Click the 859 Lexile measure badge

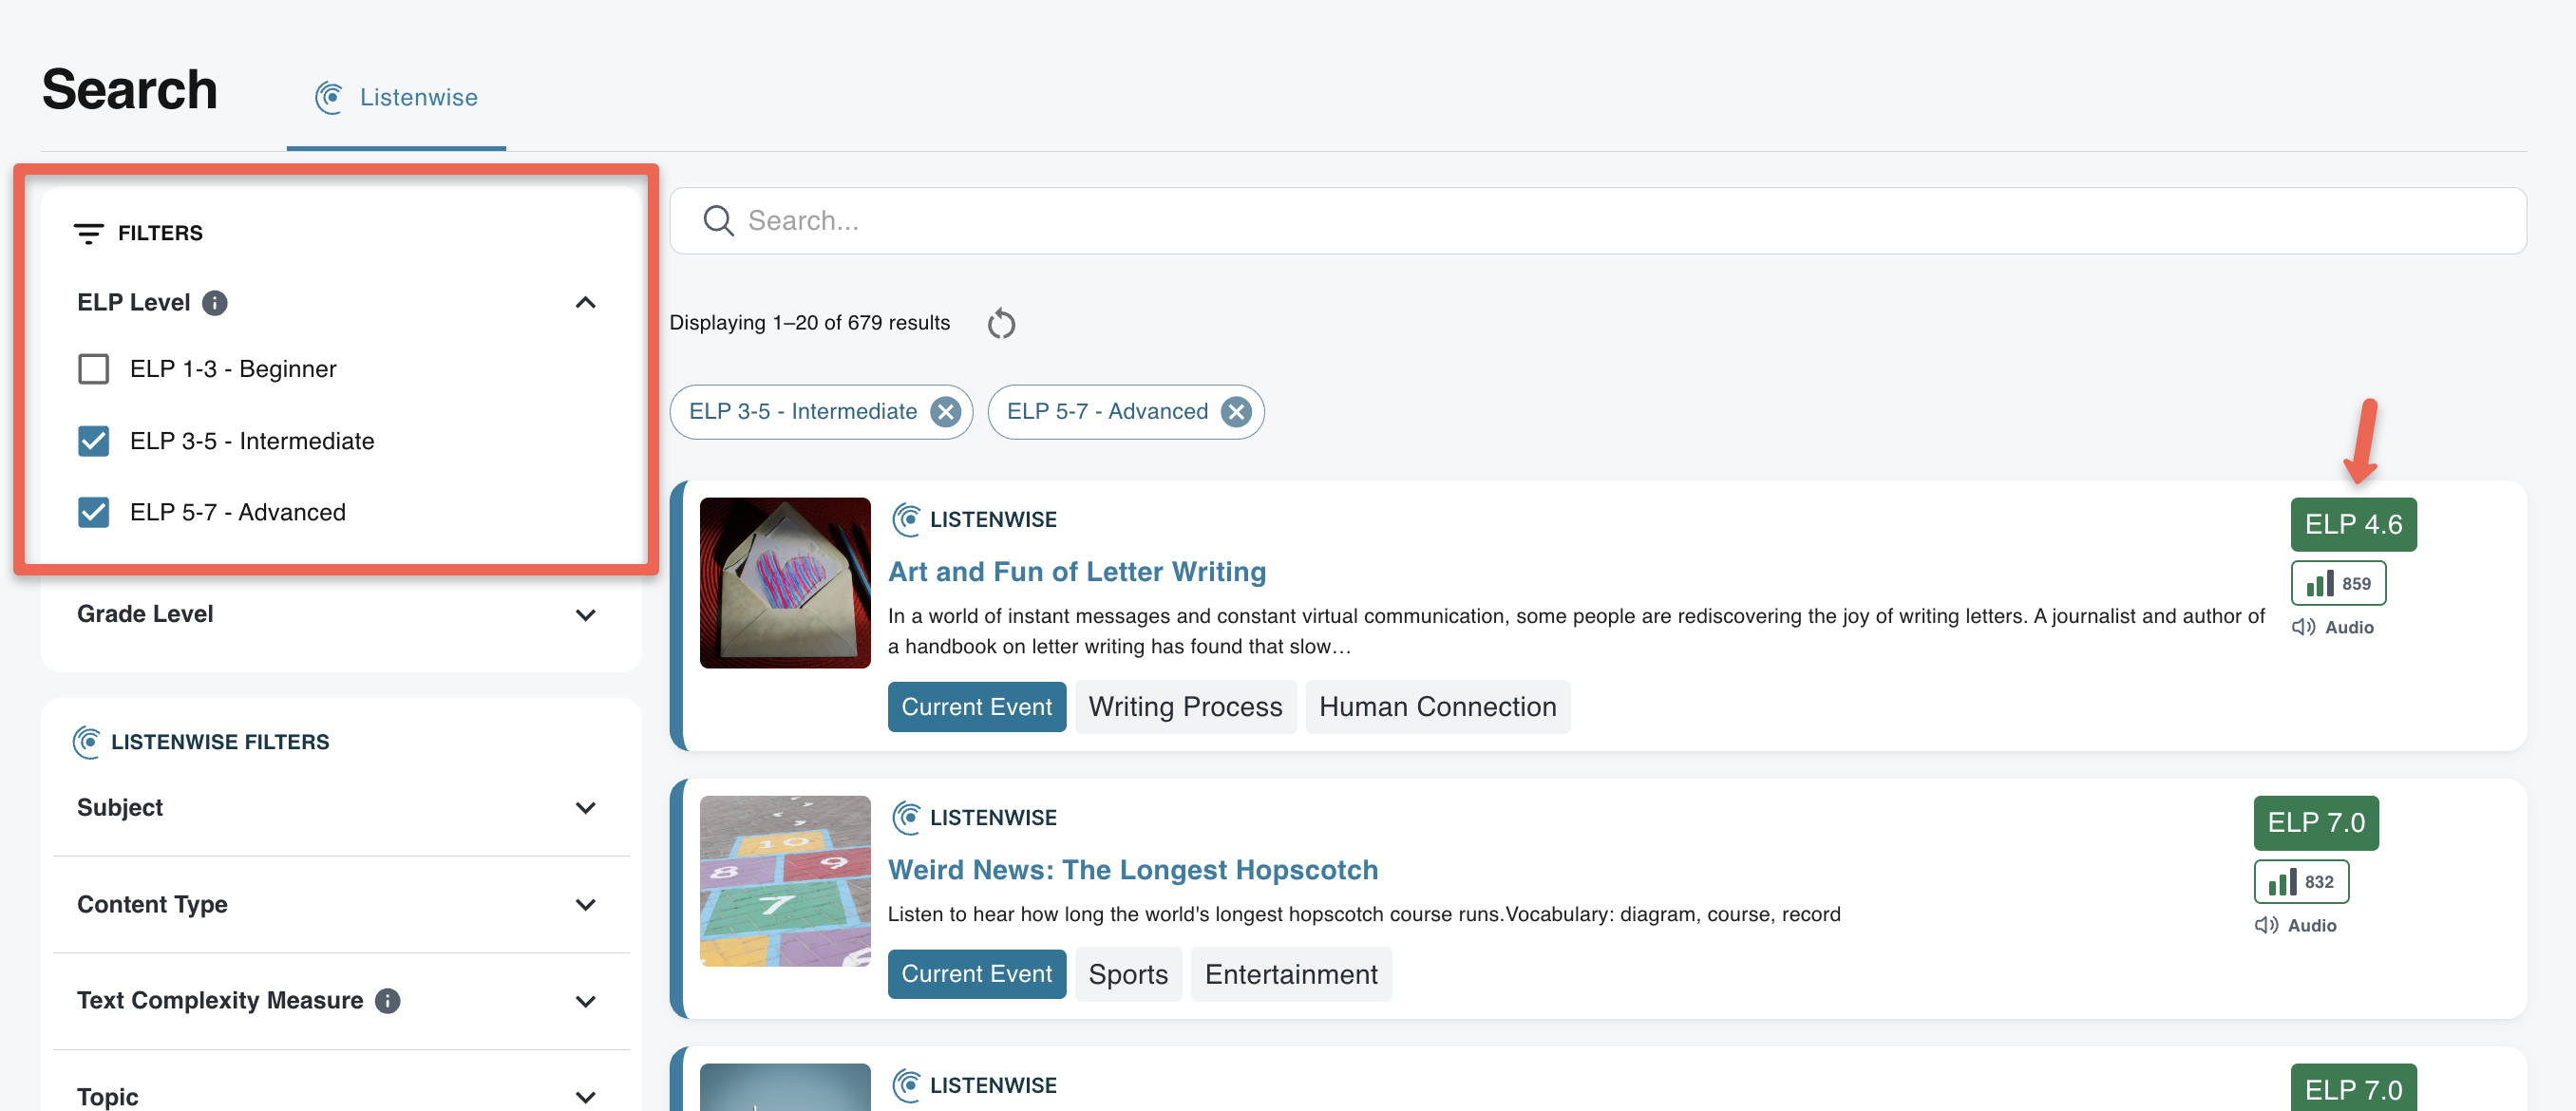pyautogui.click(x=2338, y=582)
